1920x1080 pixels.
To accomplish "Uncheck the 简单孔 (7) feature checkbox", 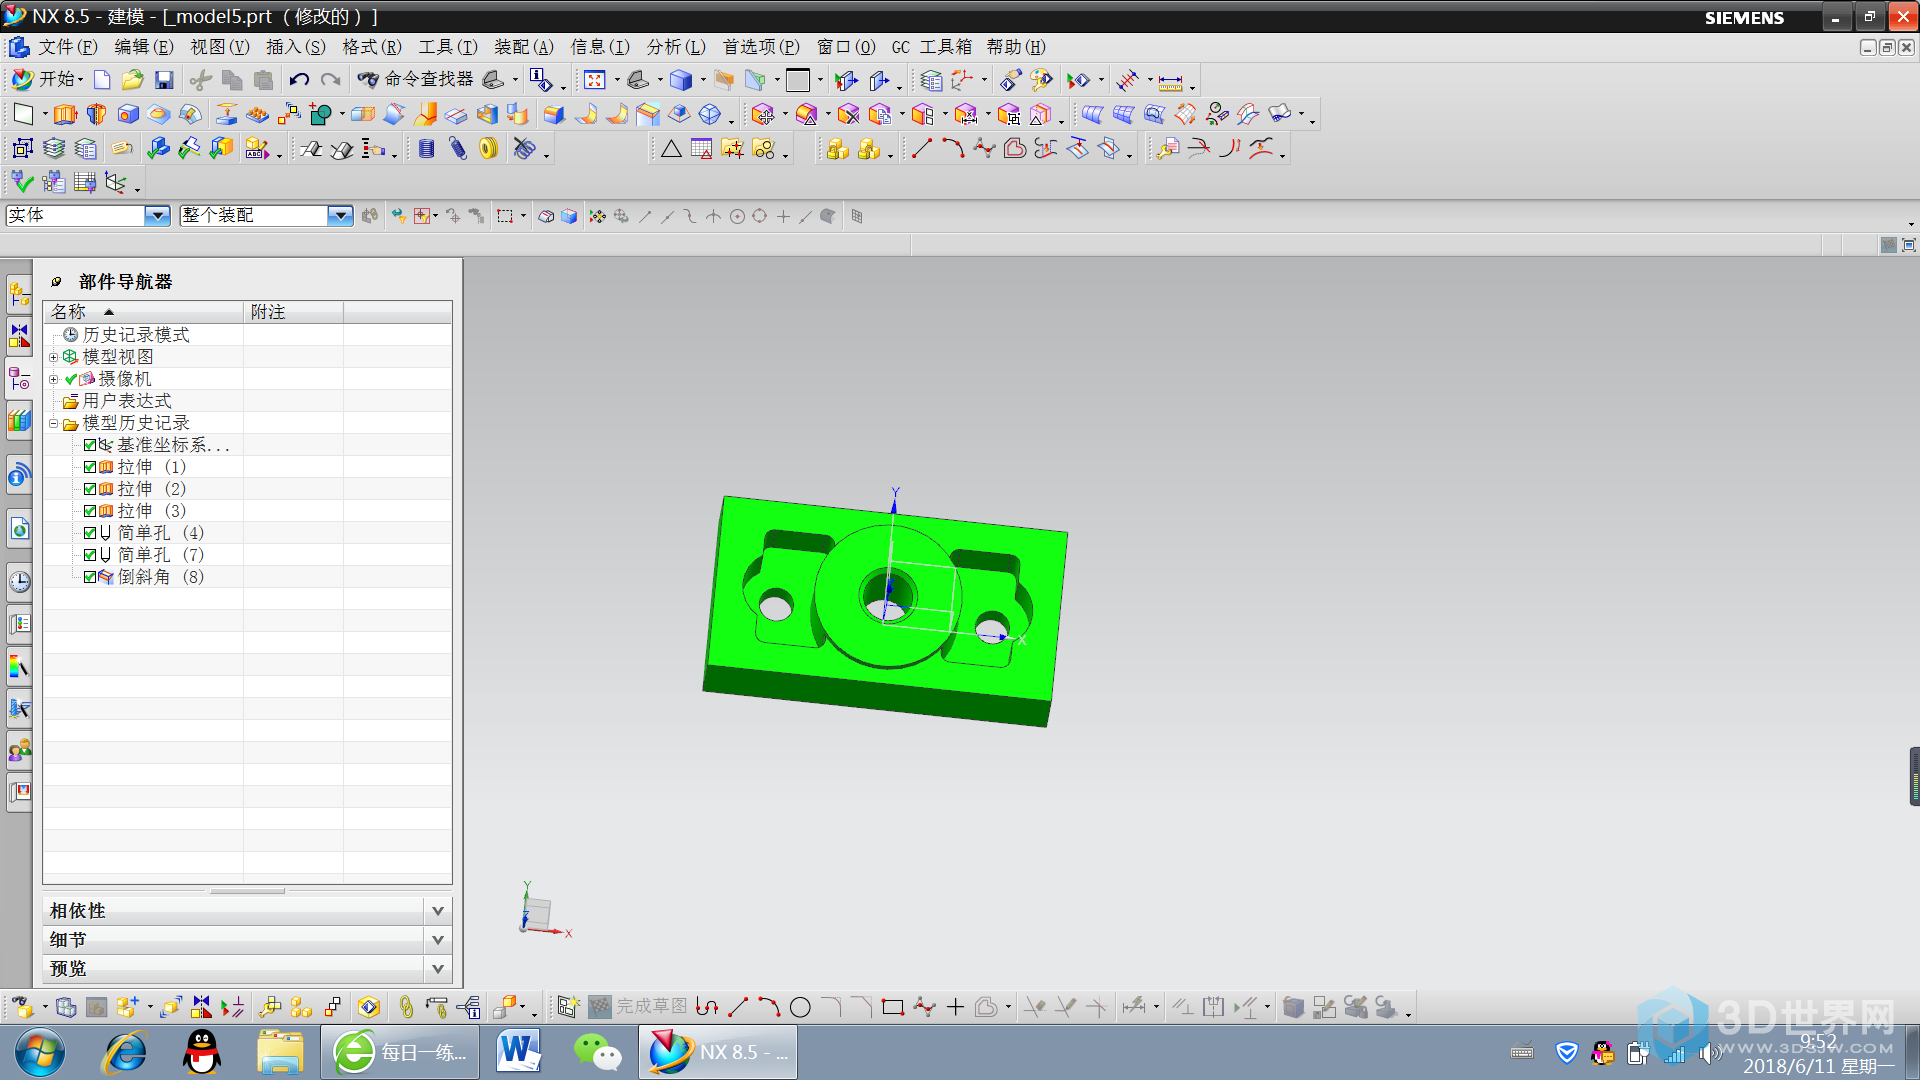I will pos(90,555).
